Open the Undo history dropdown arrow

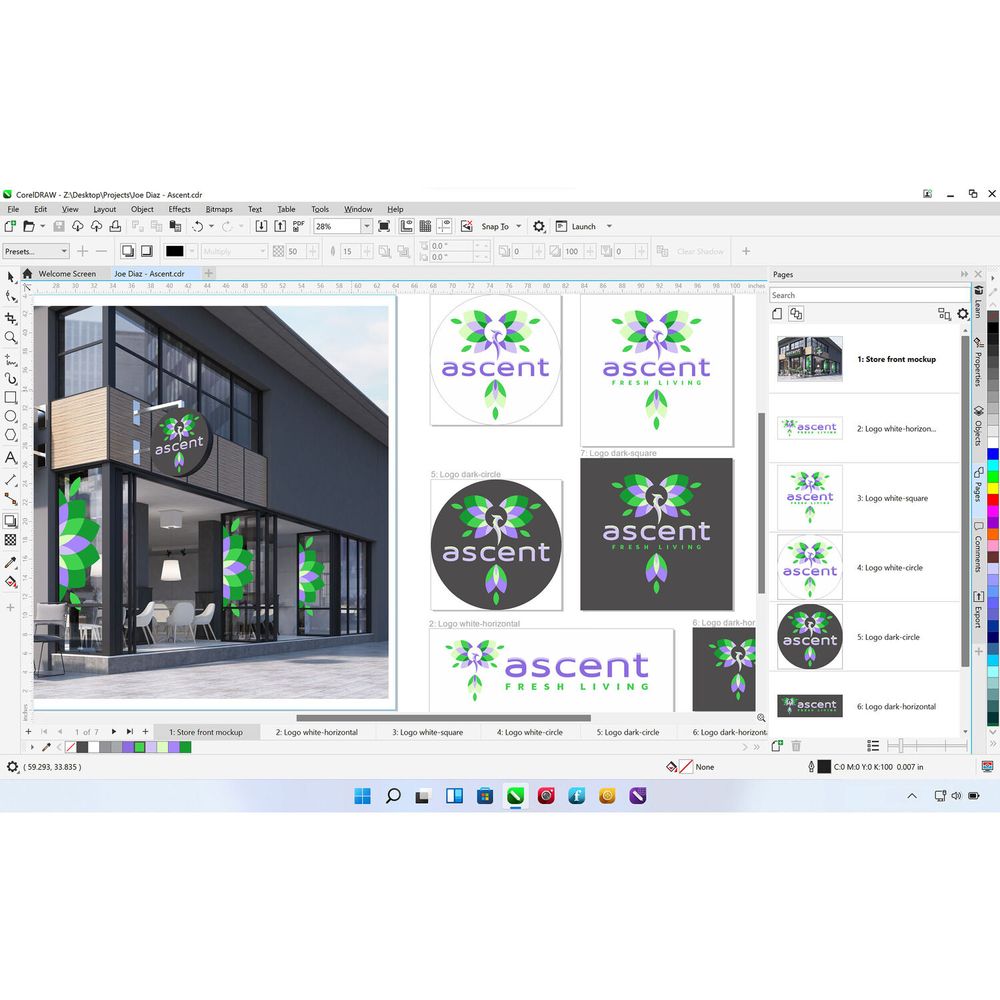(x=211, y=226)
